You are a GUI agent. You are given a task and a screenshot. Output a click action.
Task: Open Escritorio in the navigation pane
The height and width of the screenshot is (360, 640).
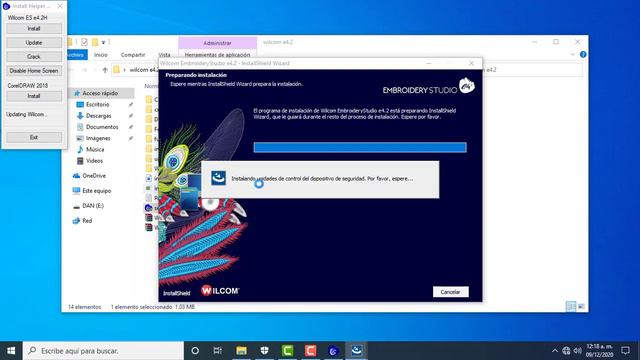(98, 104)
